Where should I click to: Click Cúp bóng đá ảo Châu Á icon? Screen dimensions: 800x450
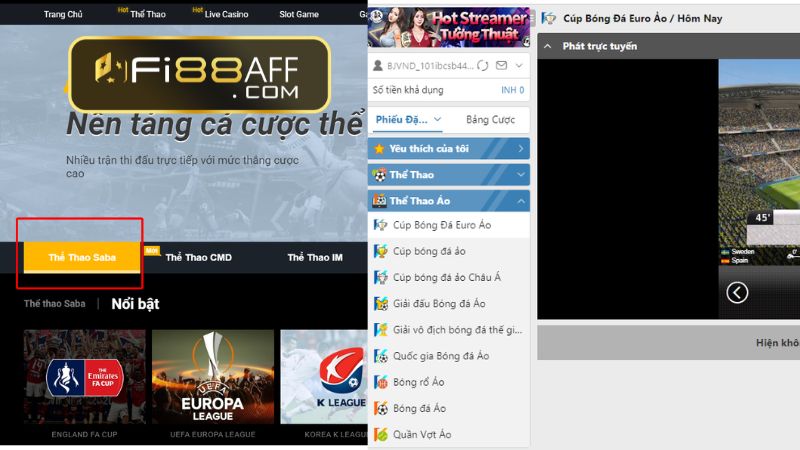pos(381,277)
